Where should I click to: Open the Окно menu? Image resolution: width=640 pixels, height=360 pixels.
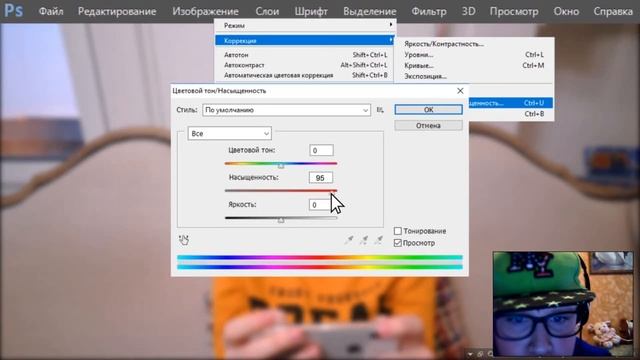point(566,11)
